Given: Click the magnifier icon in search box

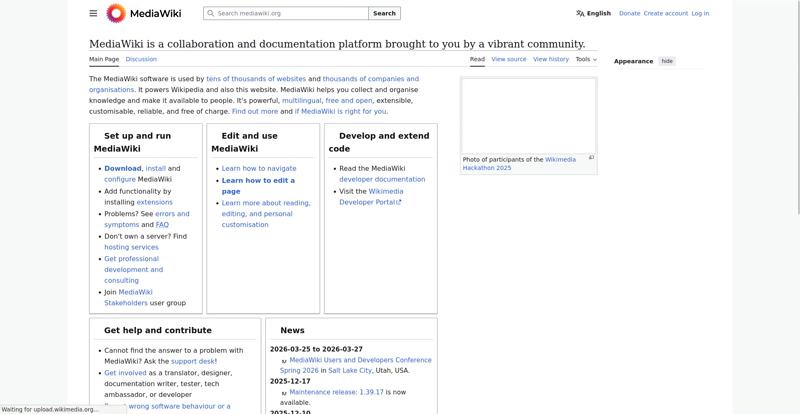Looking at the screenshot, I should click(210, 14).
